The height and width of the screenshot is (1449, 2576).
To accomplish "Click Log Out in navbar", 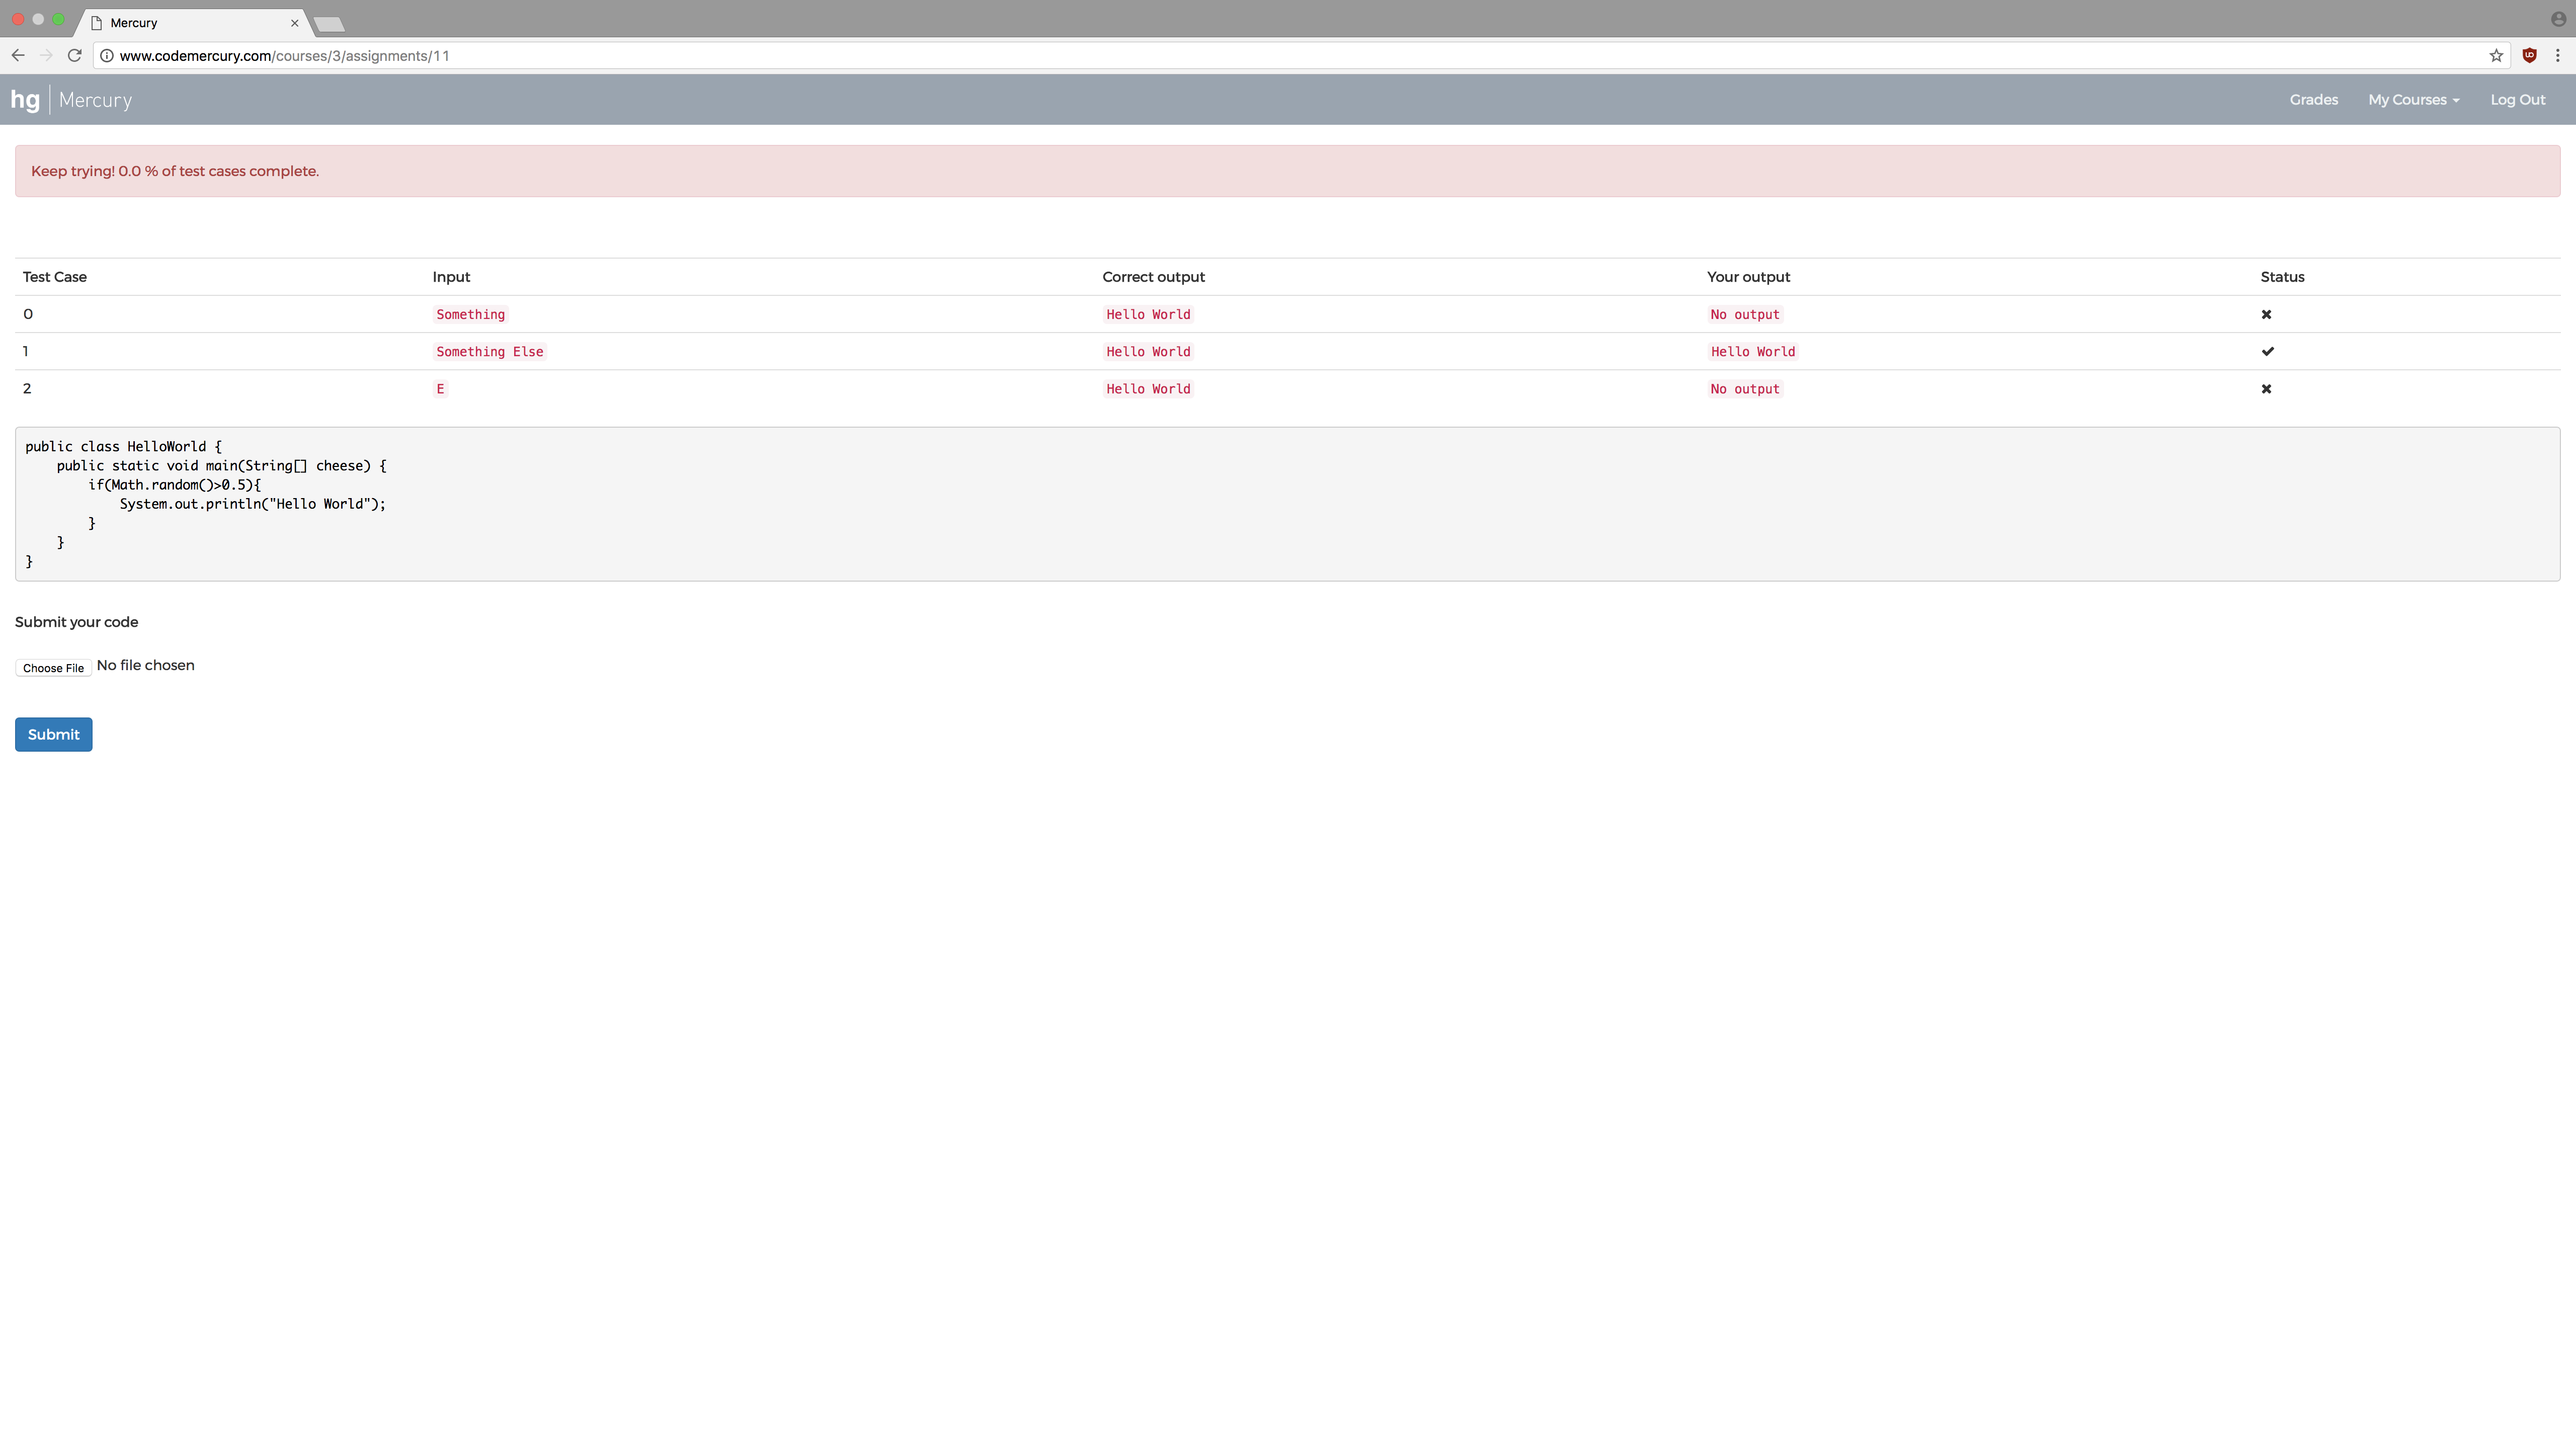I will (x=2517, y=100).
